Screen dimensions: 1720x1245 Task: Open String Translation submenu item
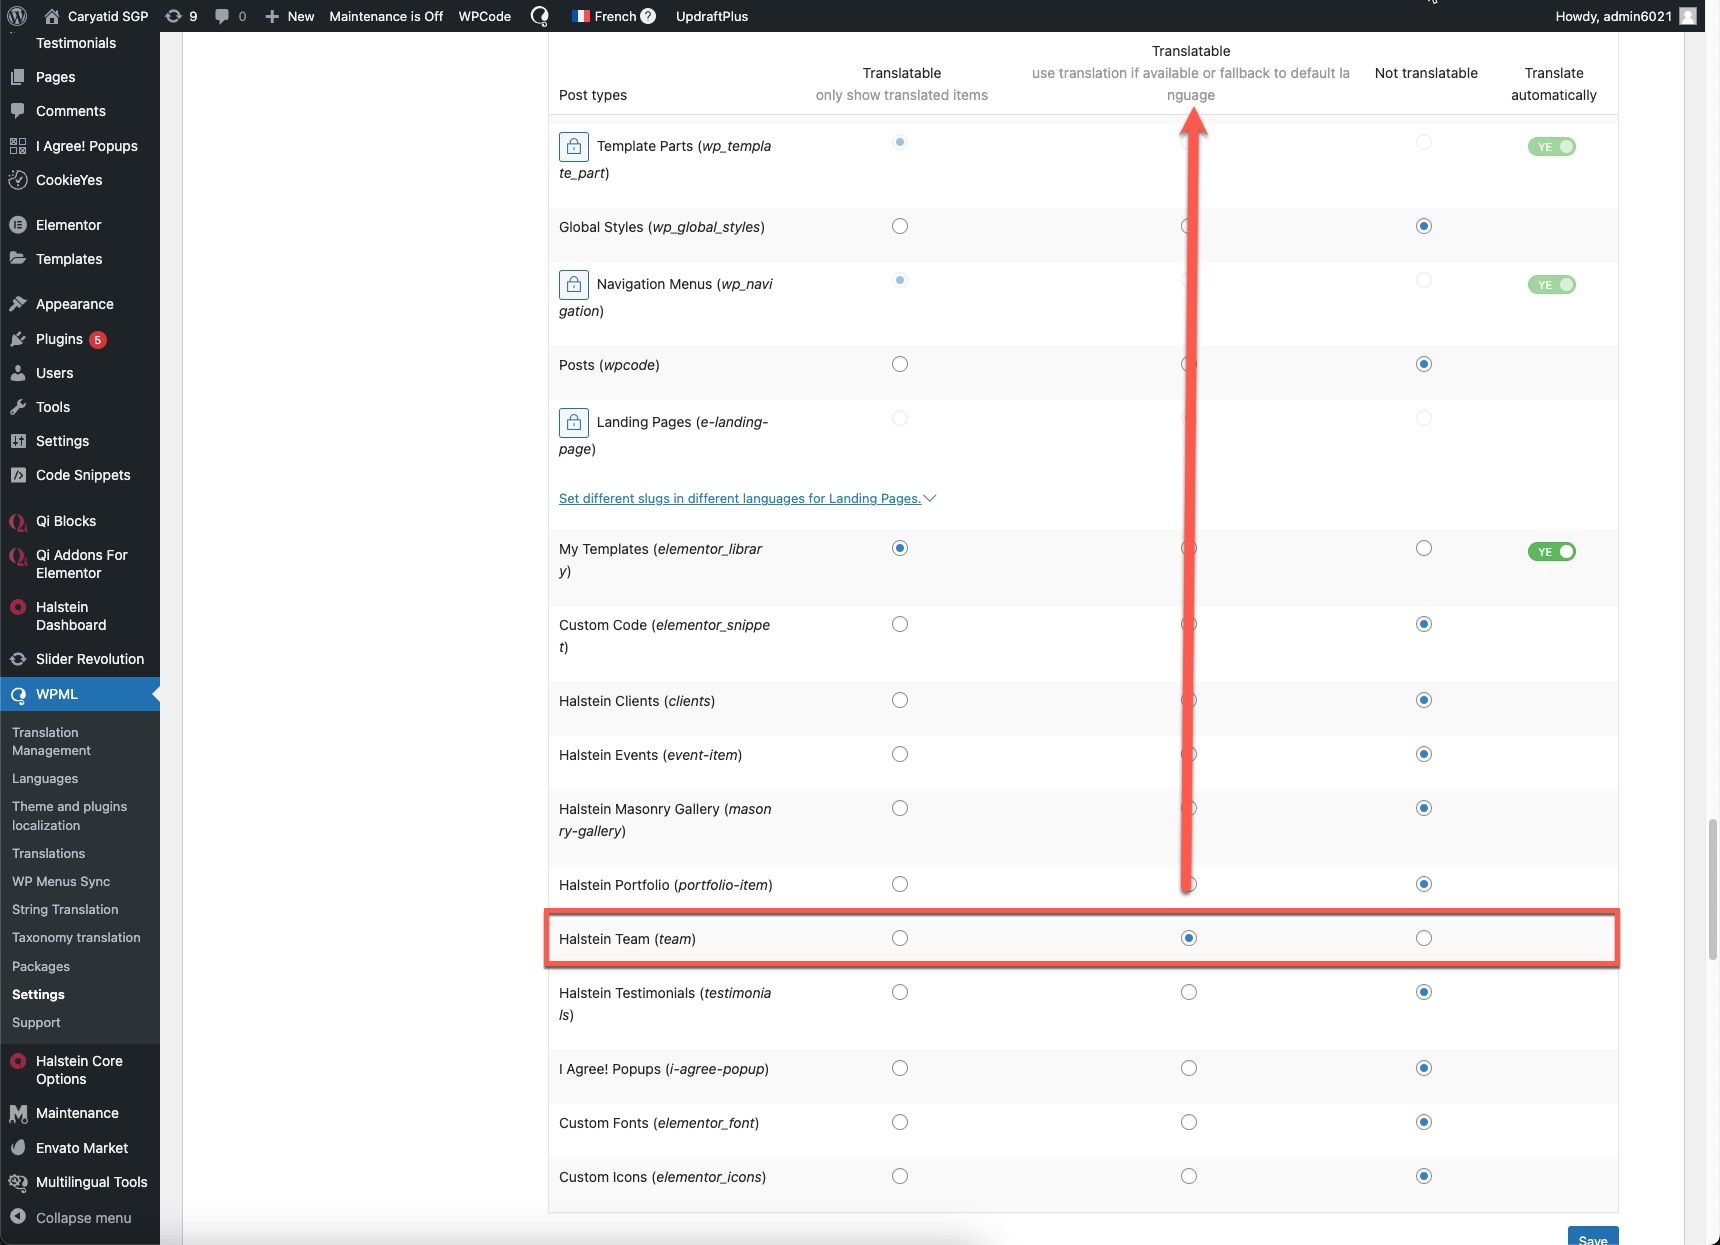point(65,910)
